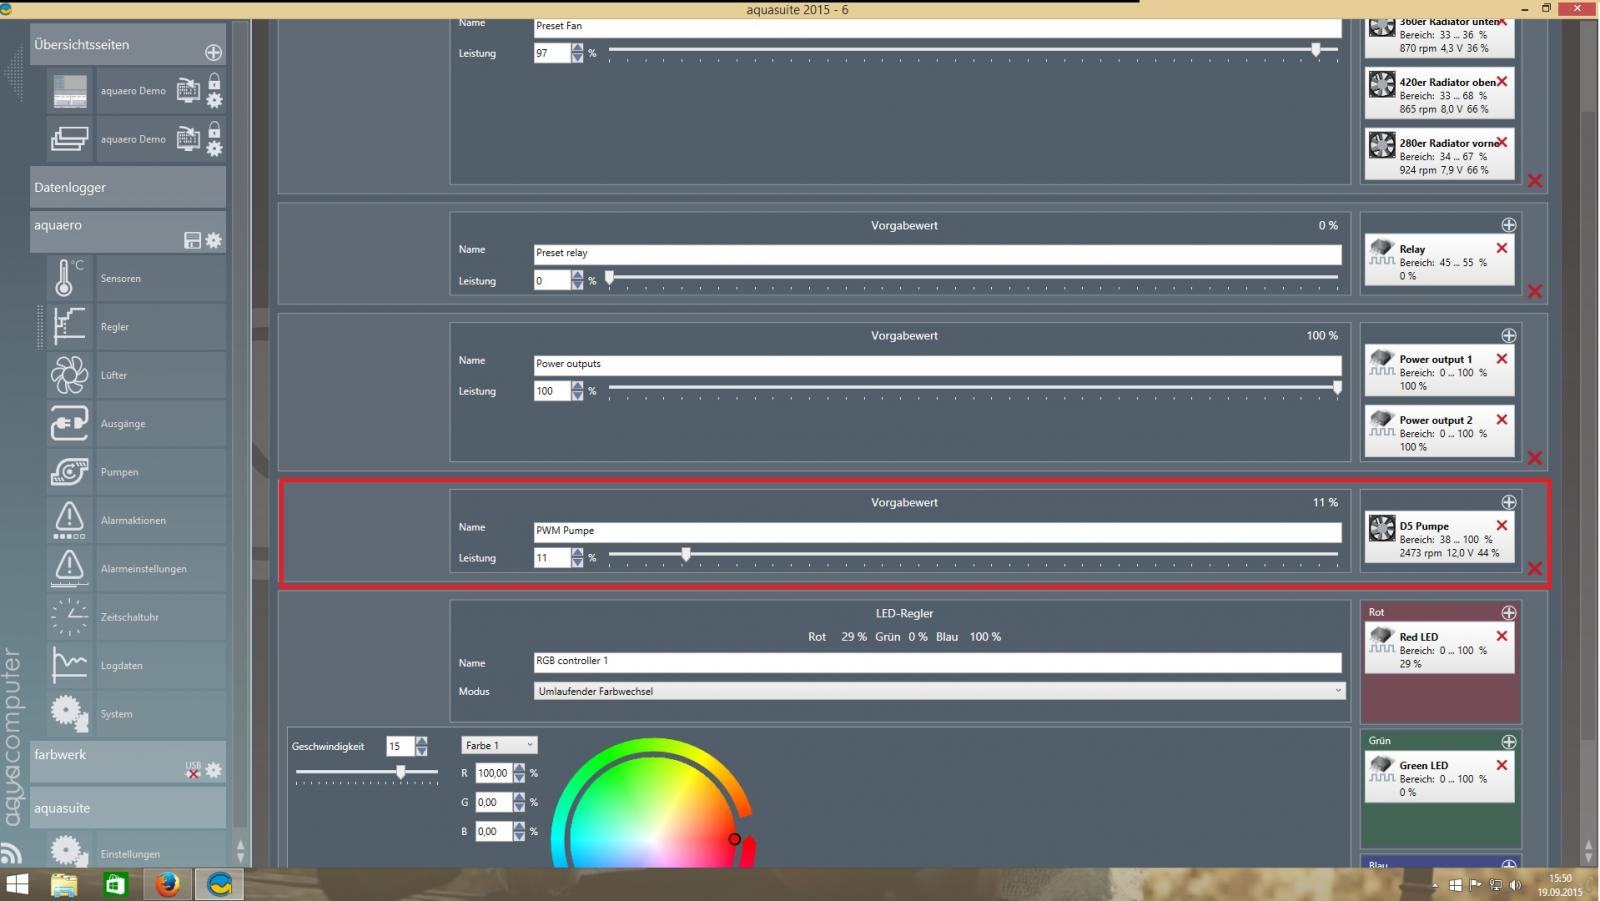The image size is (1600, 901).
Task: Open Sensoren via thermometer icon
Action: [69, 278]
